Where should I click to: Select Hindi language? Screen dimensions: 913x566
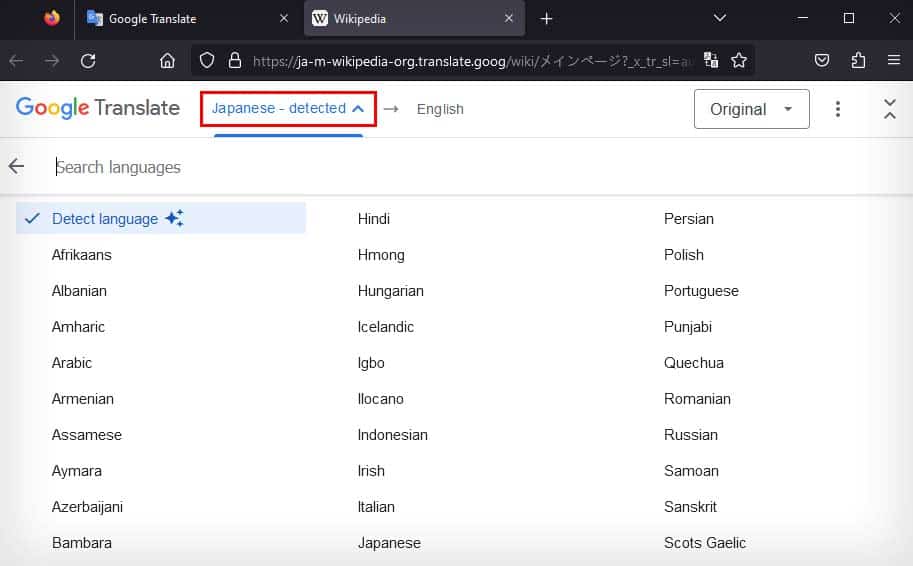point(374,218)
